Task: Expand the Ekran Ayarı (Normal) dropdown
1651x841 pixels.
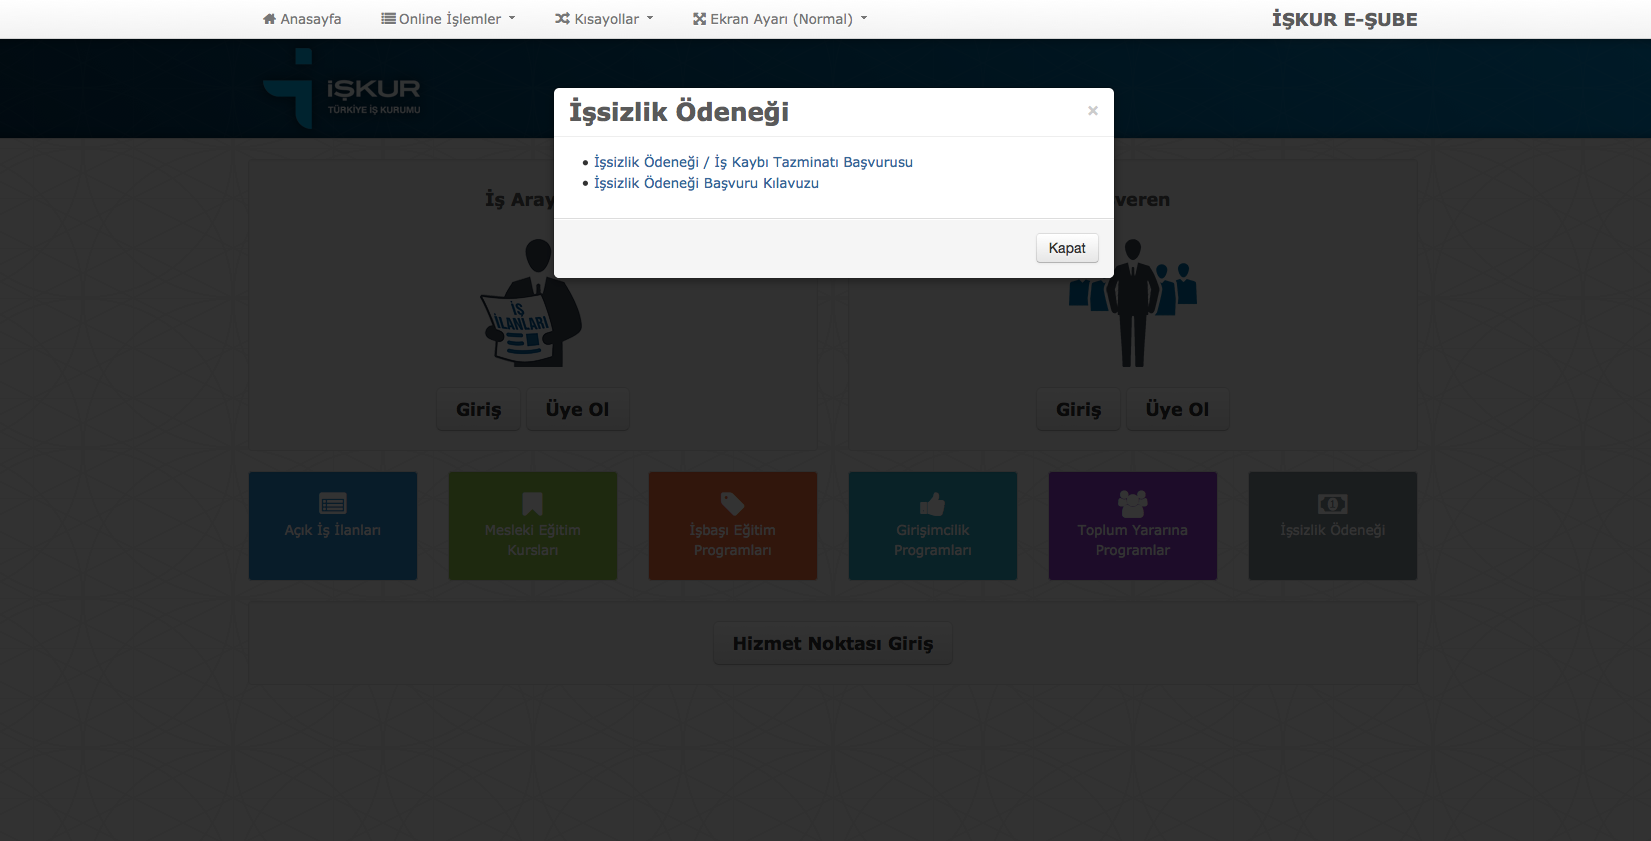Action: point(780,19)
